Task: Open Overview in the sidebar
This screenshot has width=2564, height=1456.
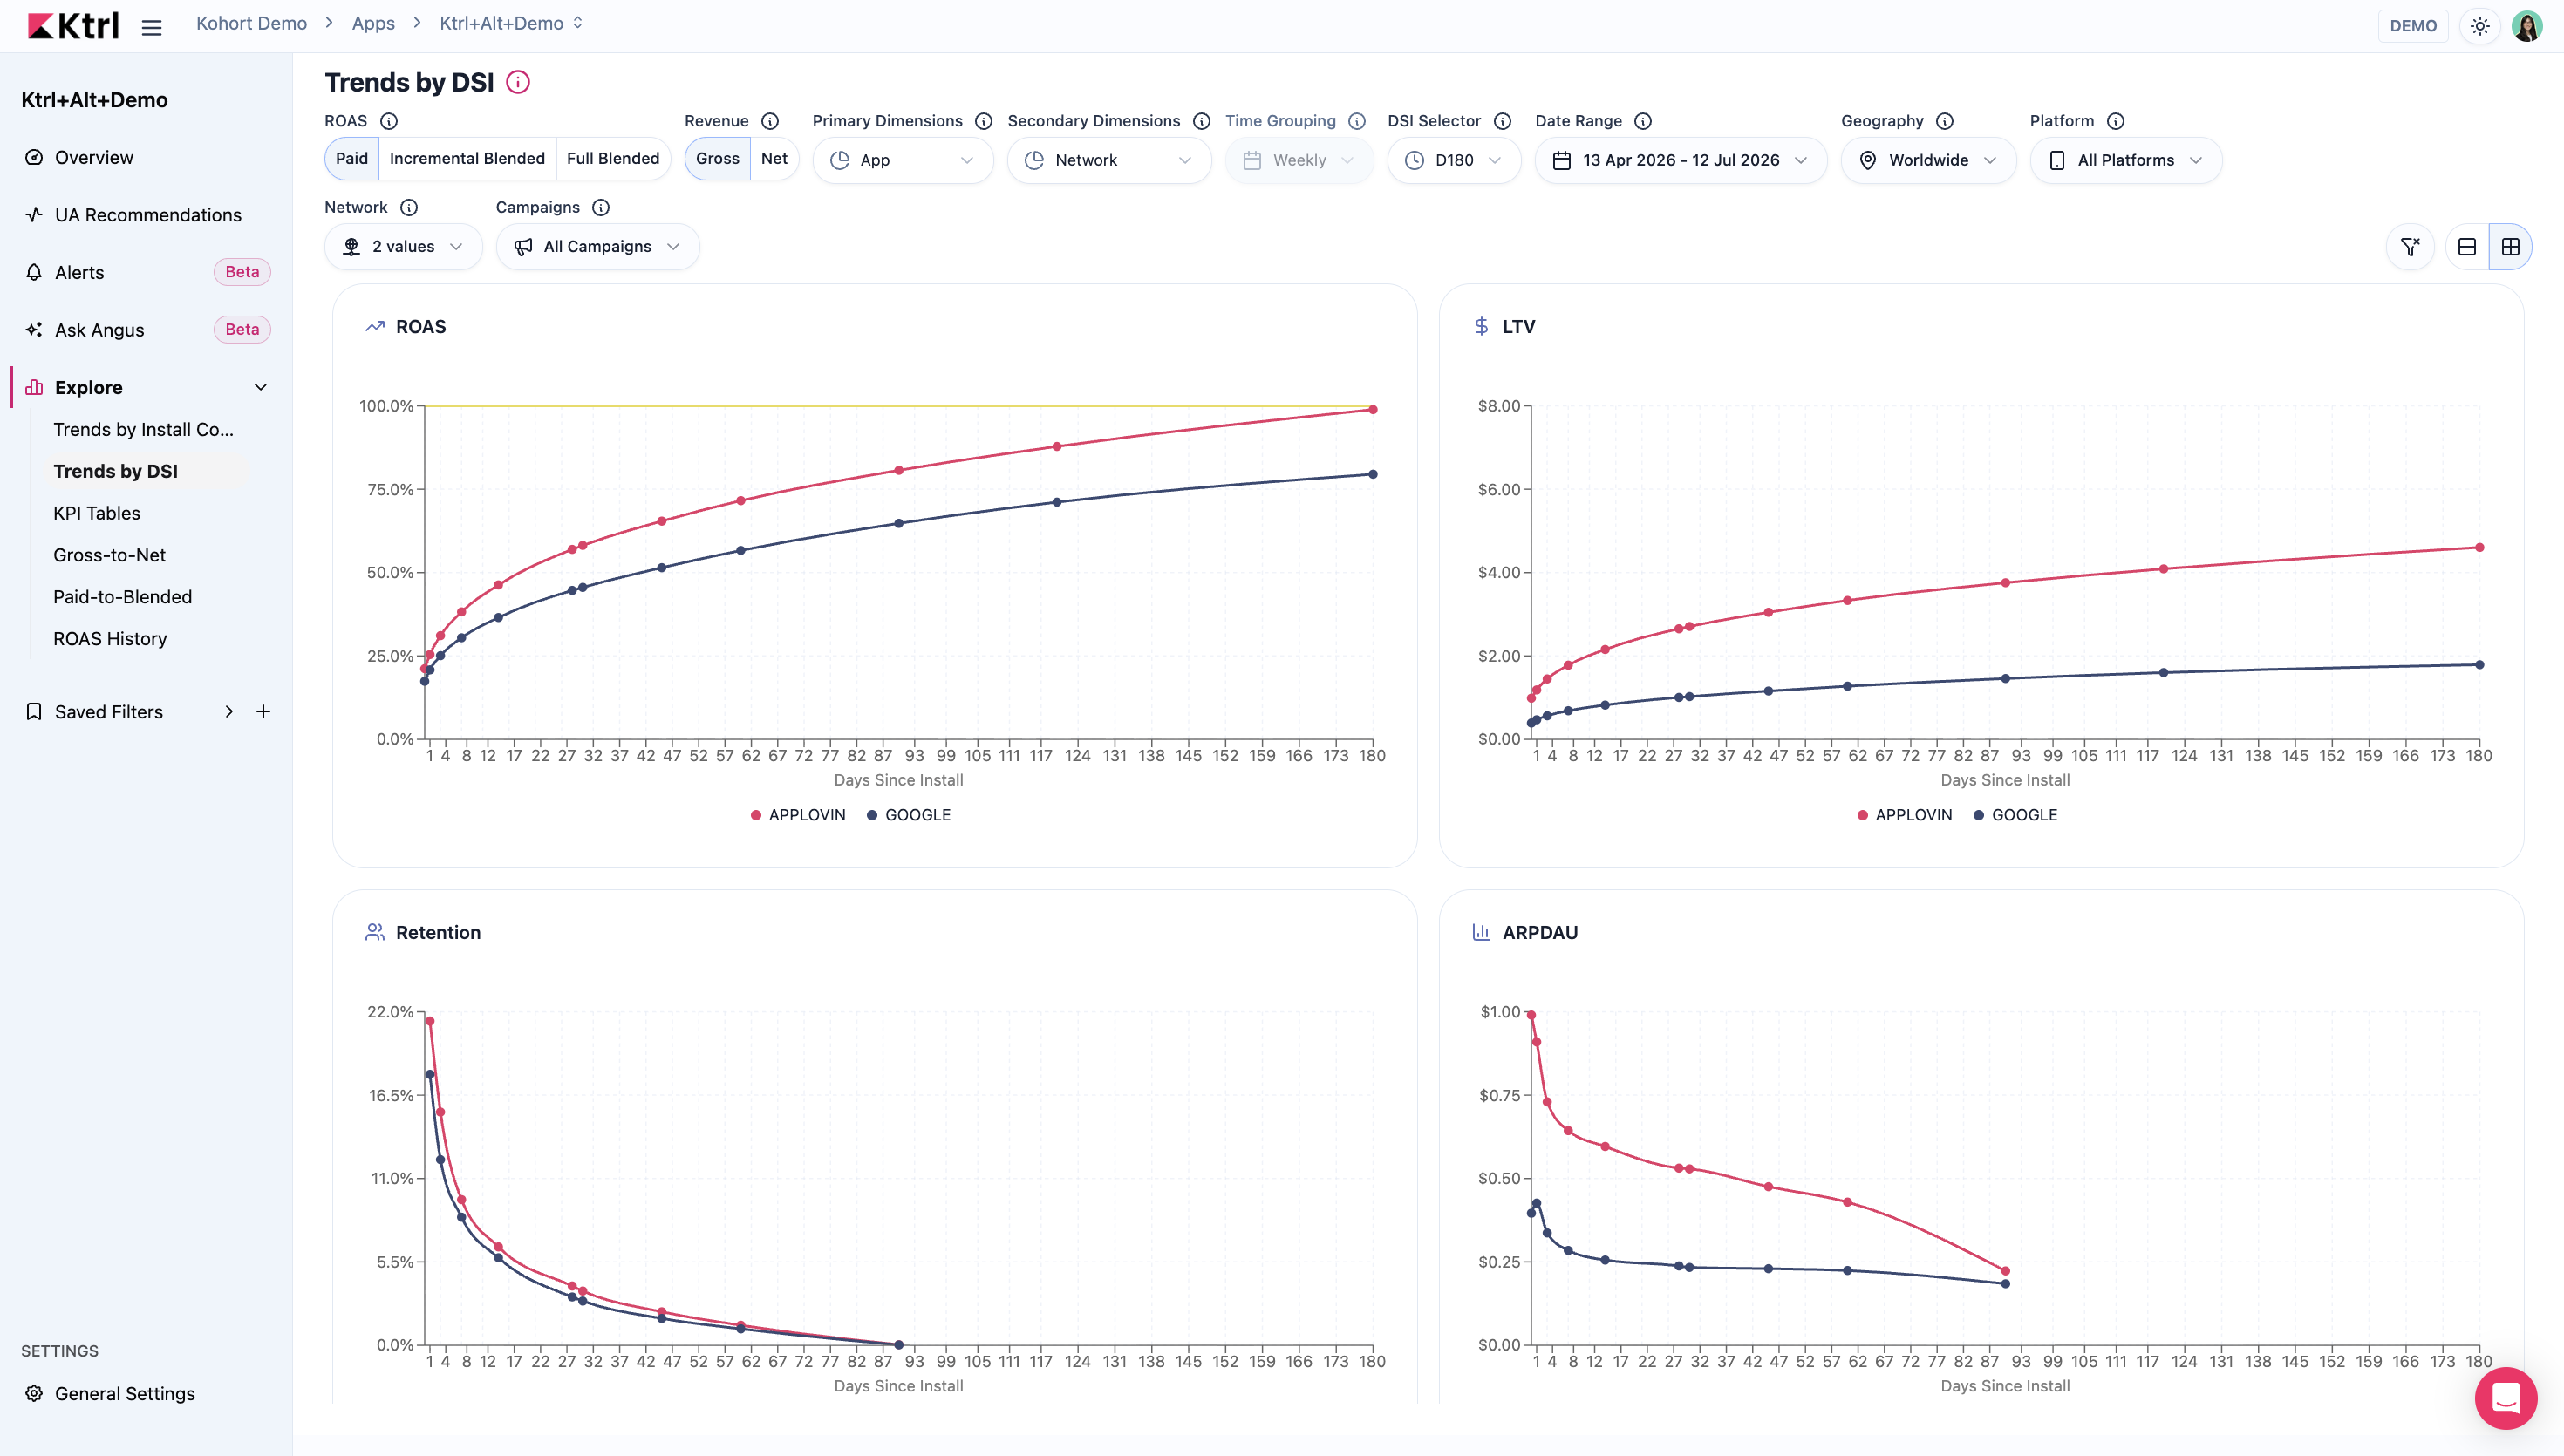Action: click(x=94, y=157)
